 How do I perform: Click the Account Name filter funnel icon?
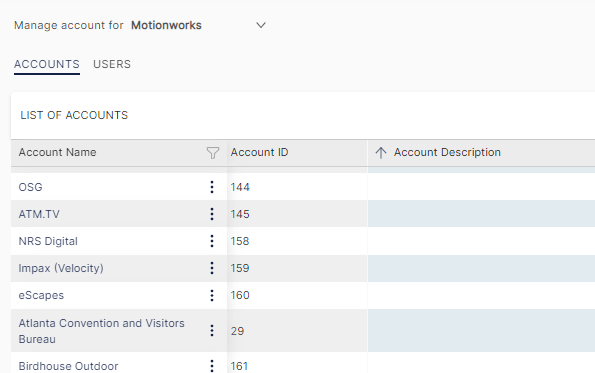(213, 153)
